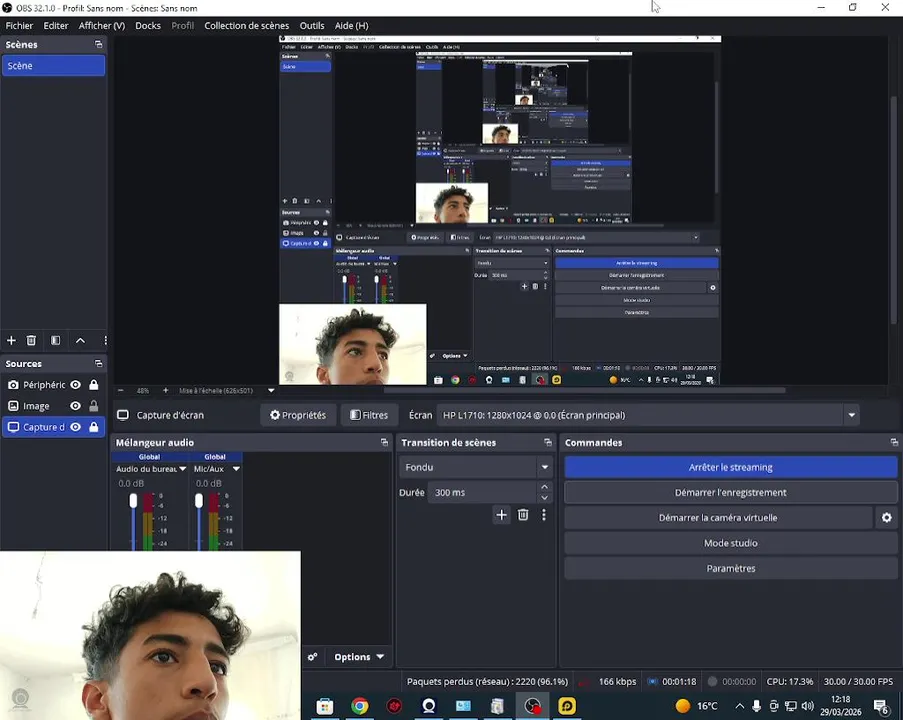Click microphone icon in system tray

click(x=757, y=706)
